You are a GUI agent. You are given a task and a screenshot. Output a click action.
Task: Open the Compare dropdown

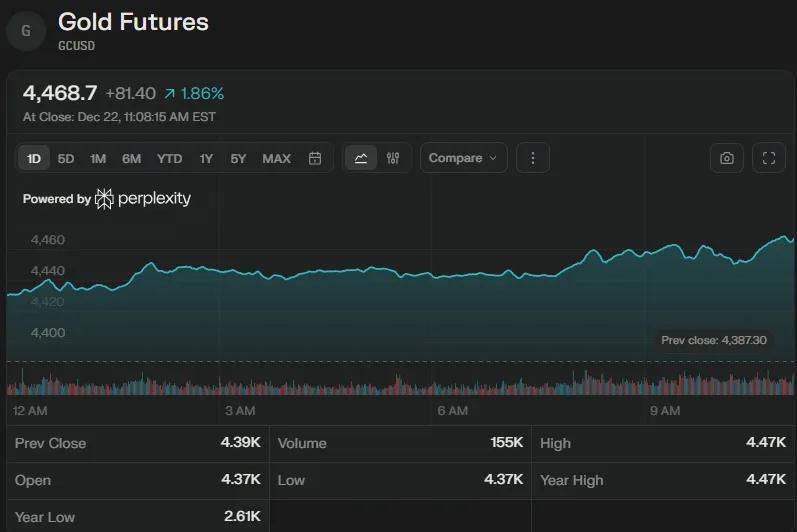pos(463,158)
